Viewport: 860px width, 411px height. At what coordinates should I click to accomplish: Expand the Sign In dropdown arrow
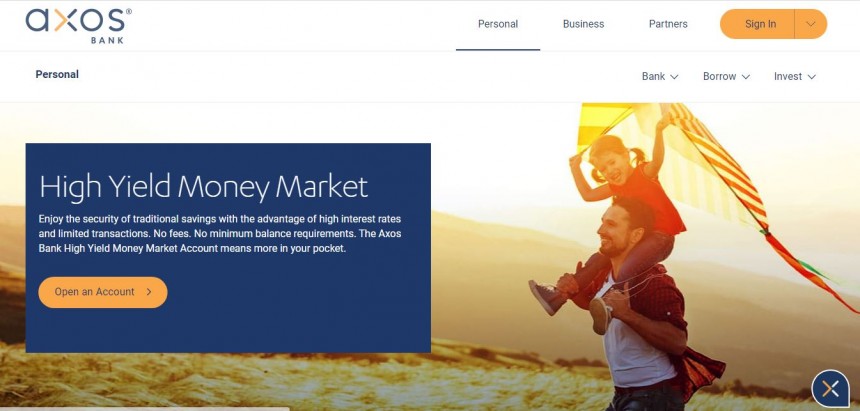811,24
